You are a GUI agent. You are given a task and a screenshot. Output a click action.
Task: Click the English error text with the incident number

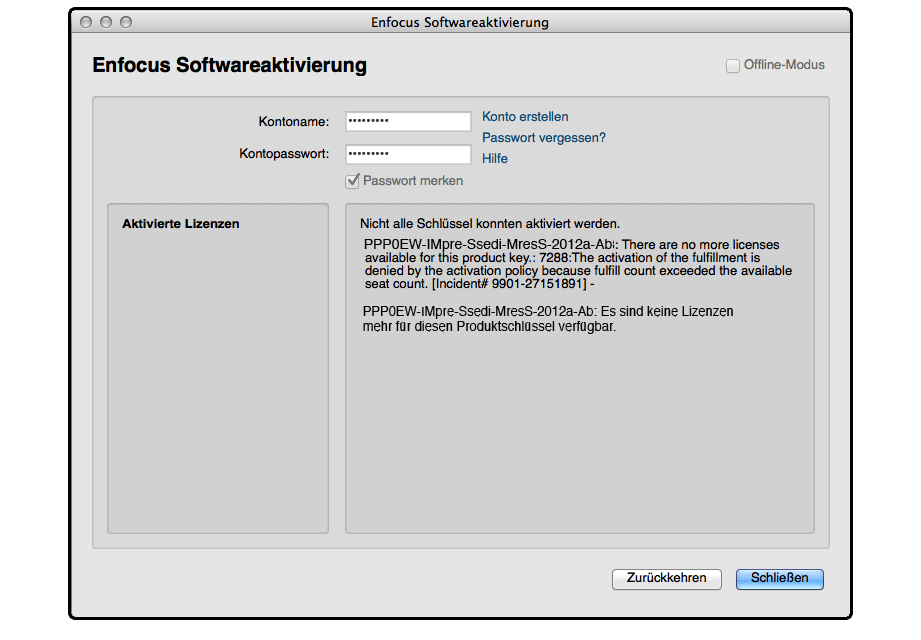tap(578, 264)
